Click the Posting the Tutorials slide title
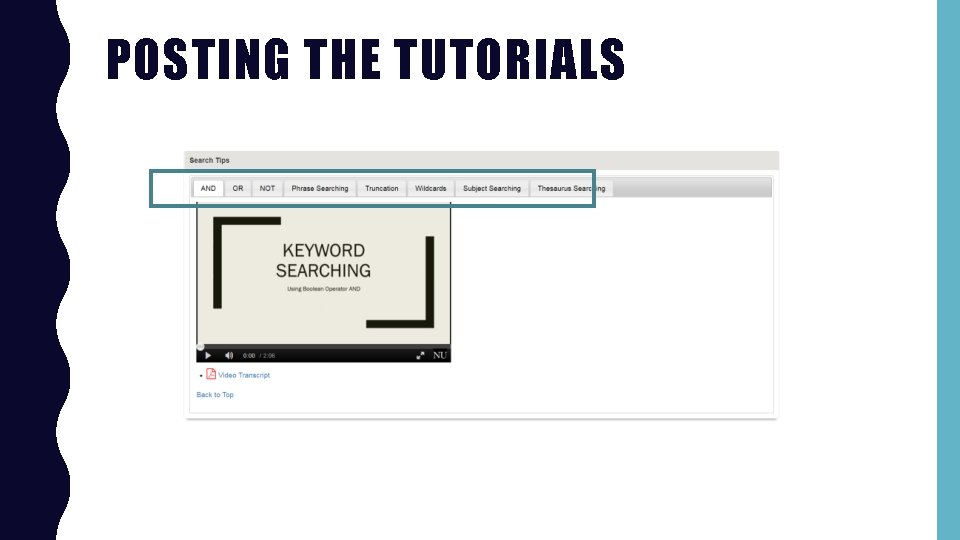The image size is (960, 540). (x=366, y=59)
